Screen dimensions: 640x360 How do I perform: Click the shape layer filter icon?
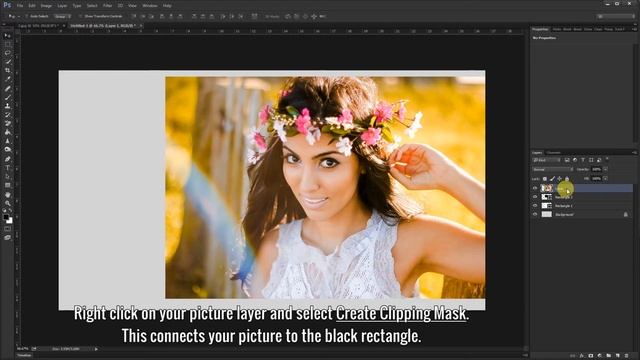[x=591, y=160]
